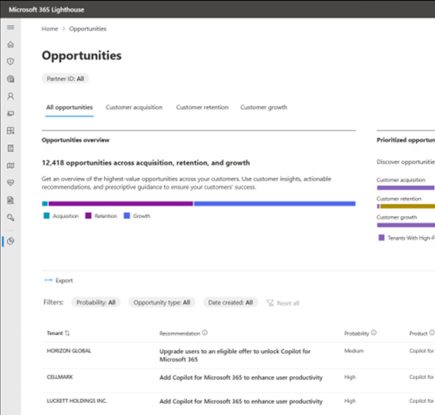
Task: Open the report page sidebar icon
Action: (x=11, y=200)
